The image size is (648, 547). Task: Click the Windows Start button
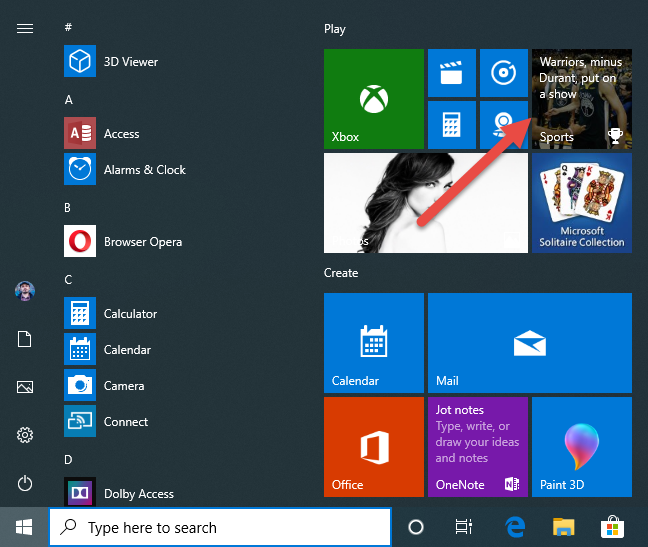pyautogui.click(x=24, y=527)
